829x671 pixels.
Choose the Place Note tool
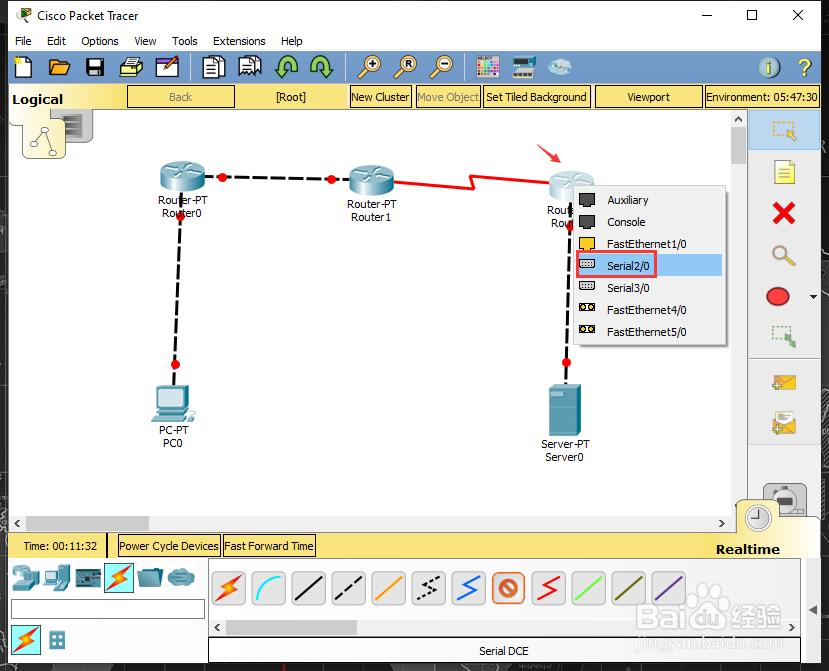784,172
